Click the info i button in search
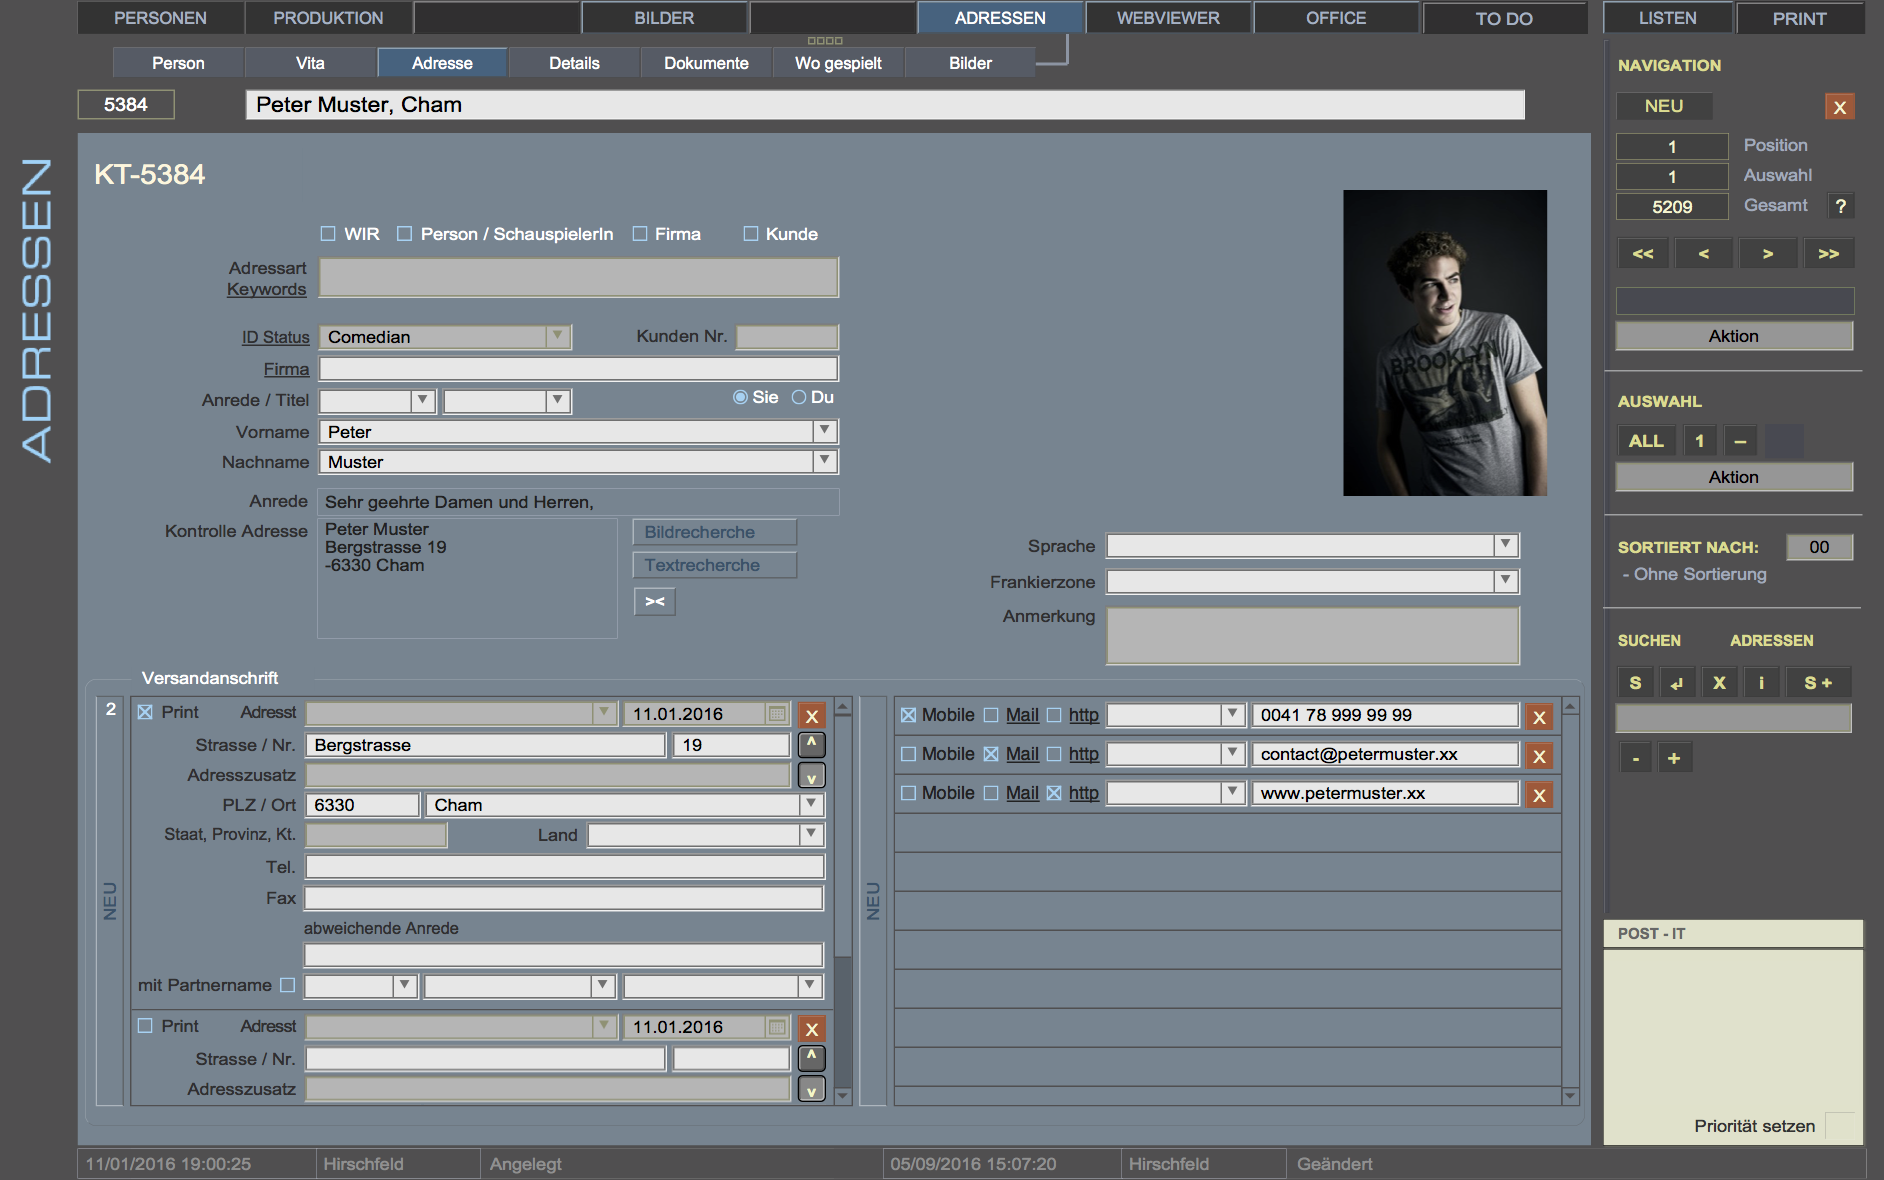 click(x=1761, y=683)
